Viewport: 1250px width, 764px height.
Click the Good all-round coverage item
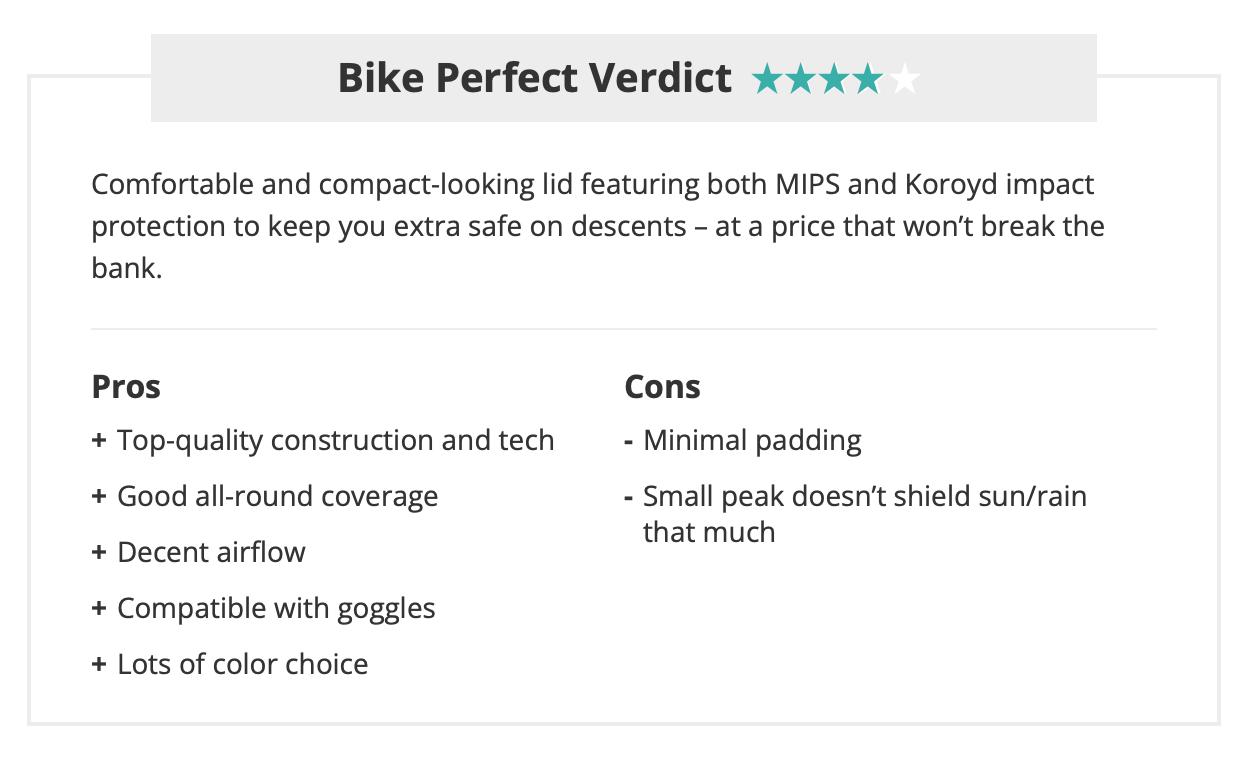[277, 497]
